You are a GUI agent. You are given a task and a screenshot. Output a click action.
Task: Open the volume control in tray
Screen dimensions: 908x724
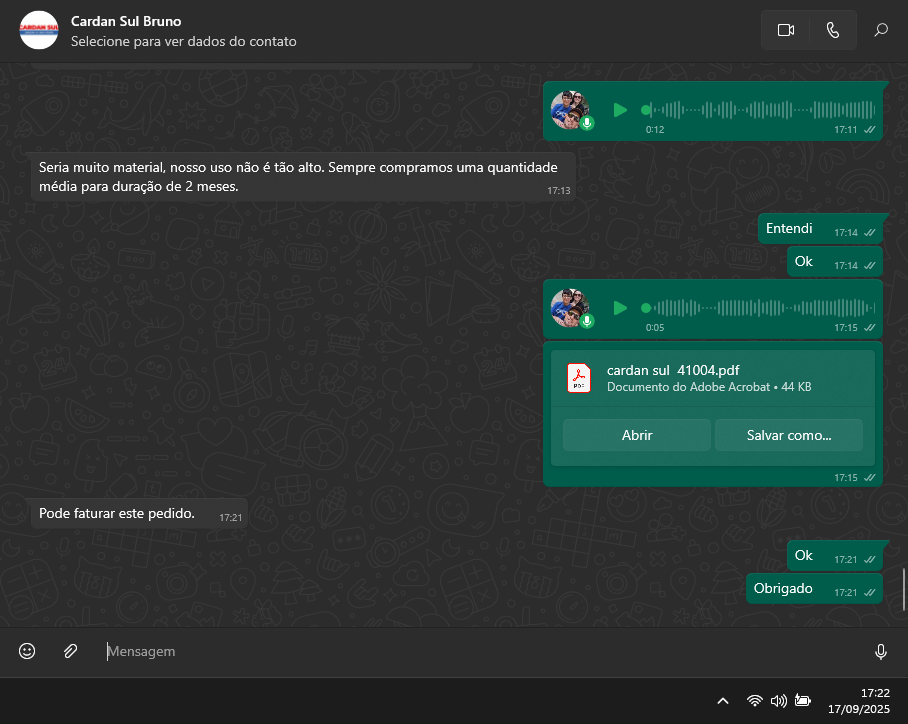[x=779, y=701]
